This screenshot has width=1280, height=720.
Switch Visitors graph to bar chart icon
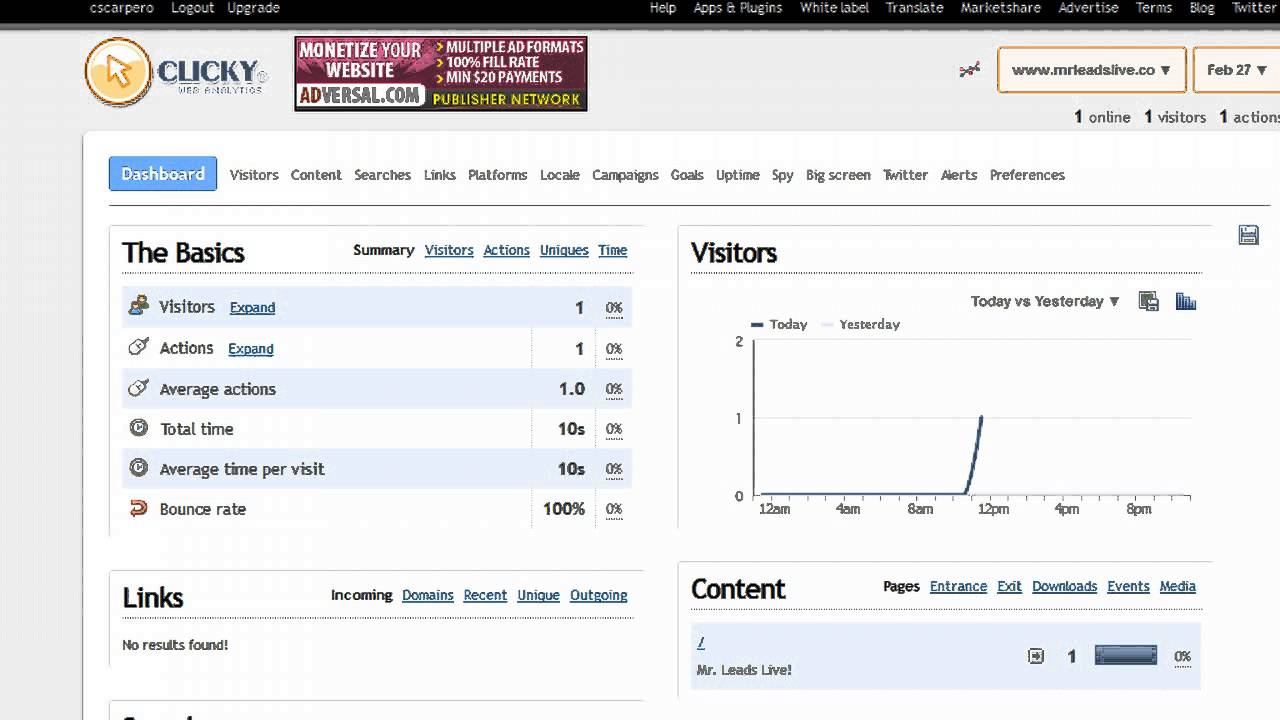(1186, 301)
